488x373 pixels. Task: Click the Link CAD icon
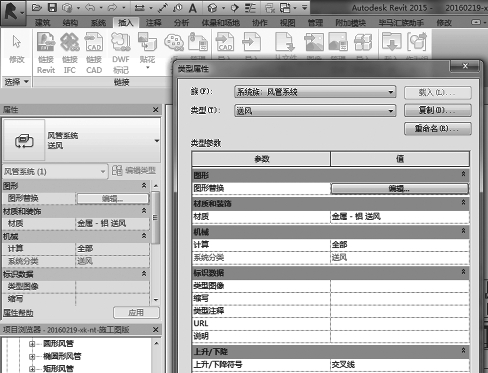(94, 42)
